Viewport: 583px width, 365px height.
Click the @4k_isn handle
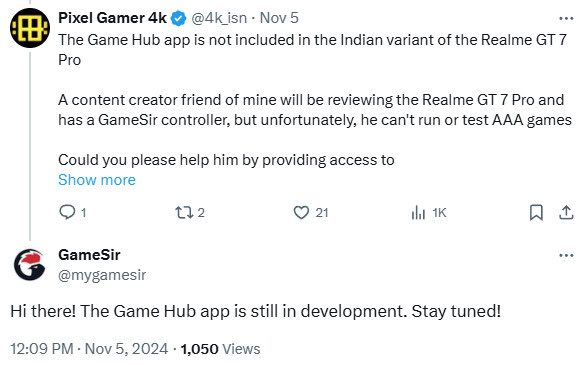point(219,18)
